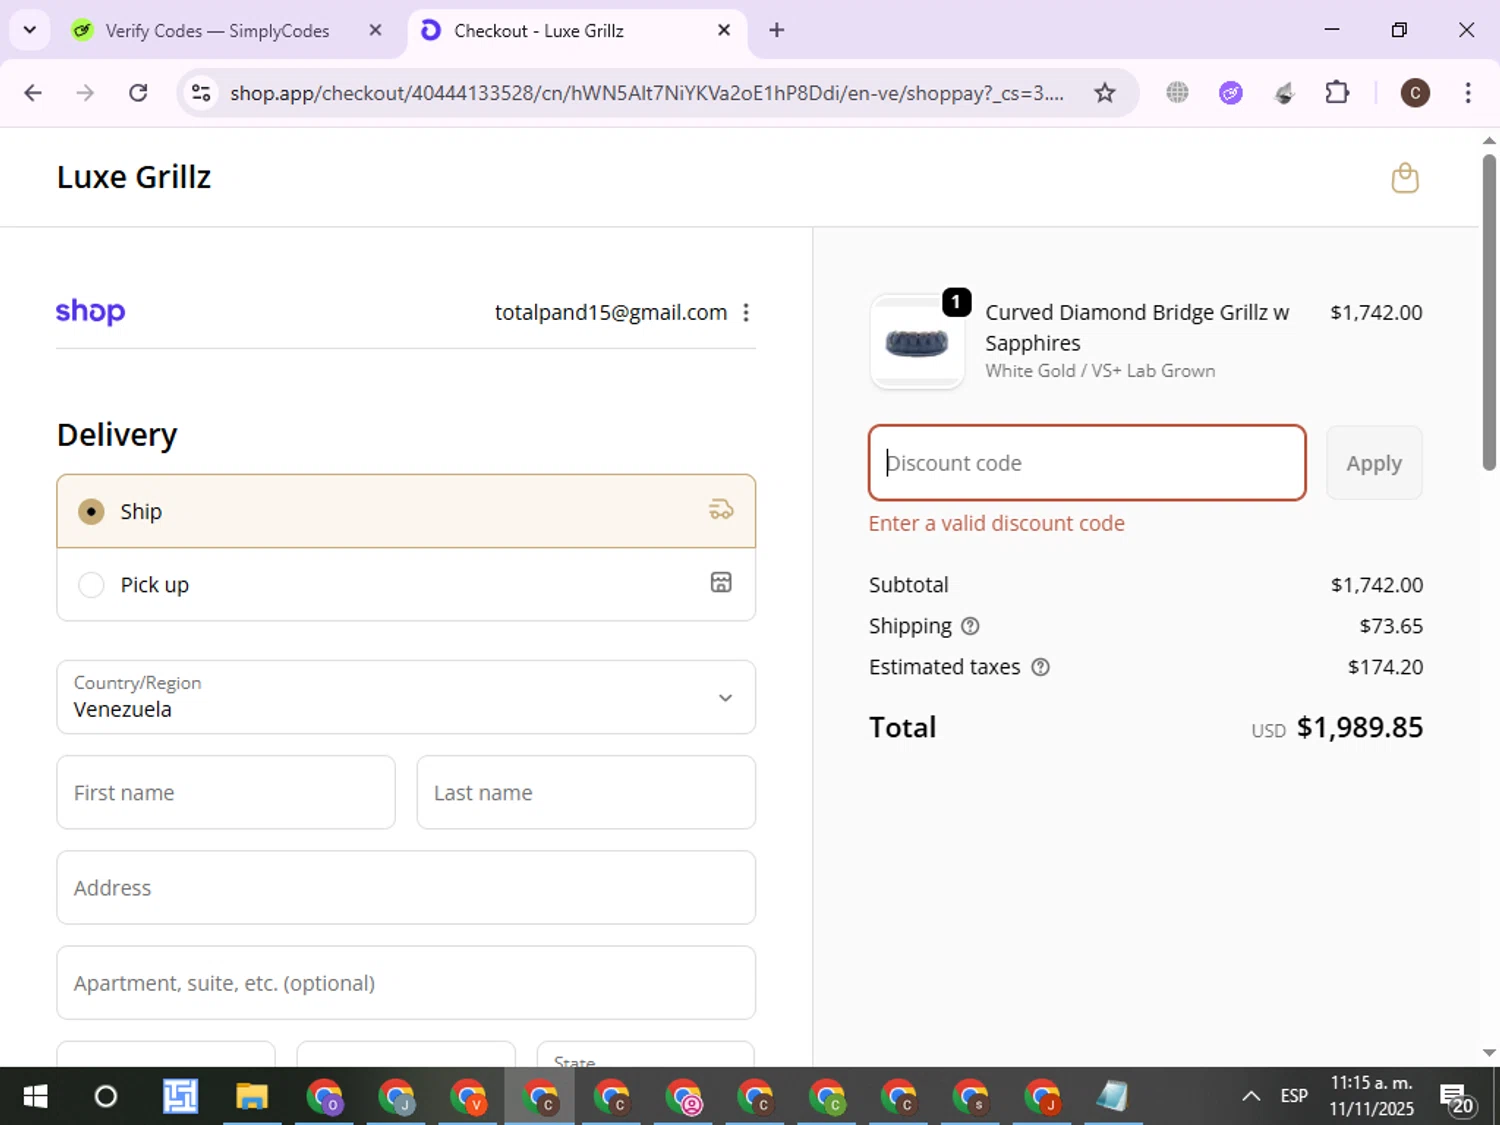
Task: Show hidden system tray icons
Action: tap(1250, 1096)
